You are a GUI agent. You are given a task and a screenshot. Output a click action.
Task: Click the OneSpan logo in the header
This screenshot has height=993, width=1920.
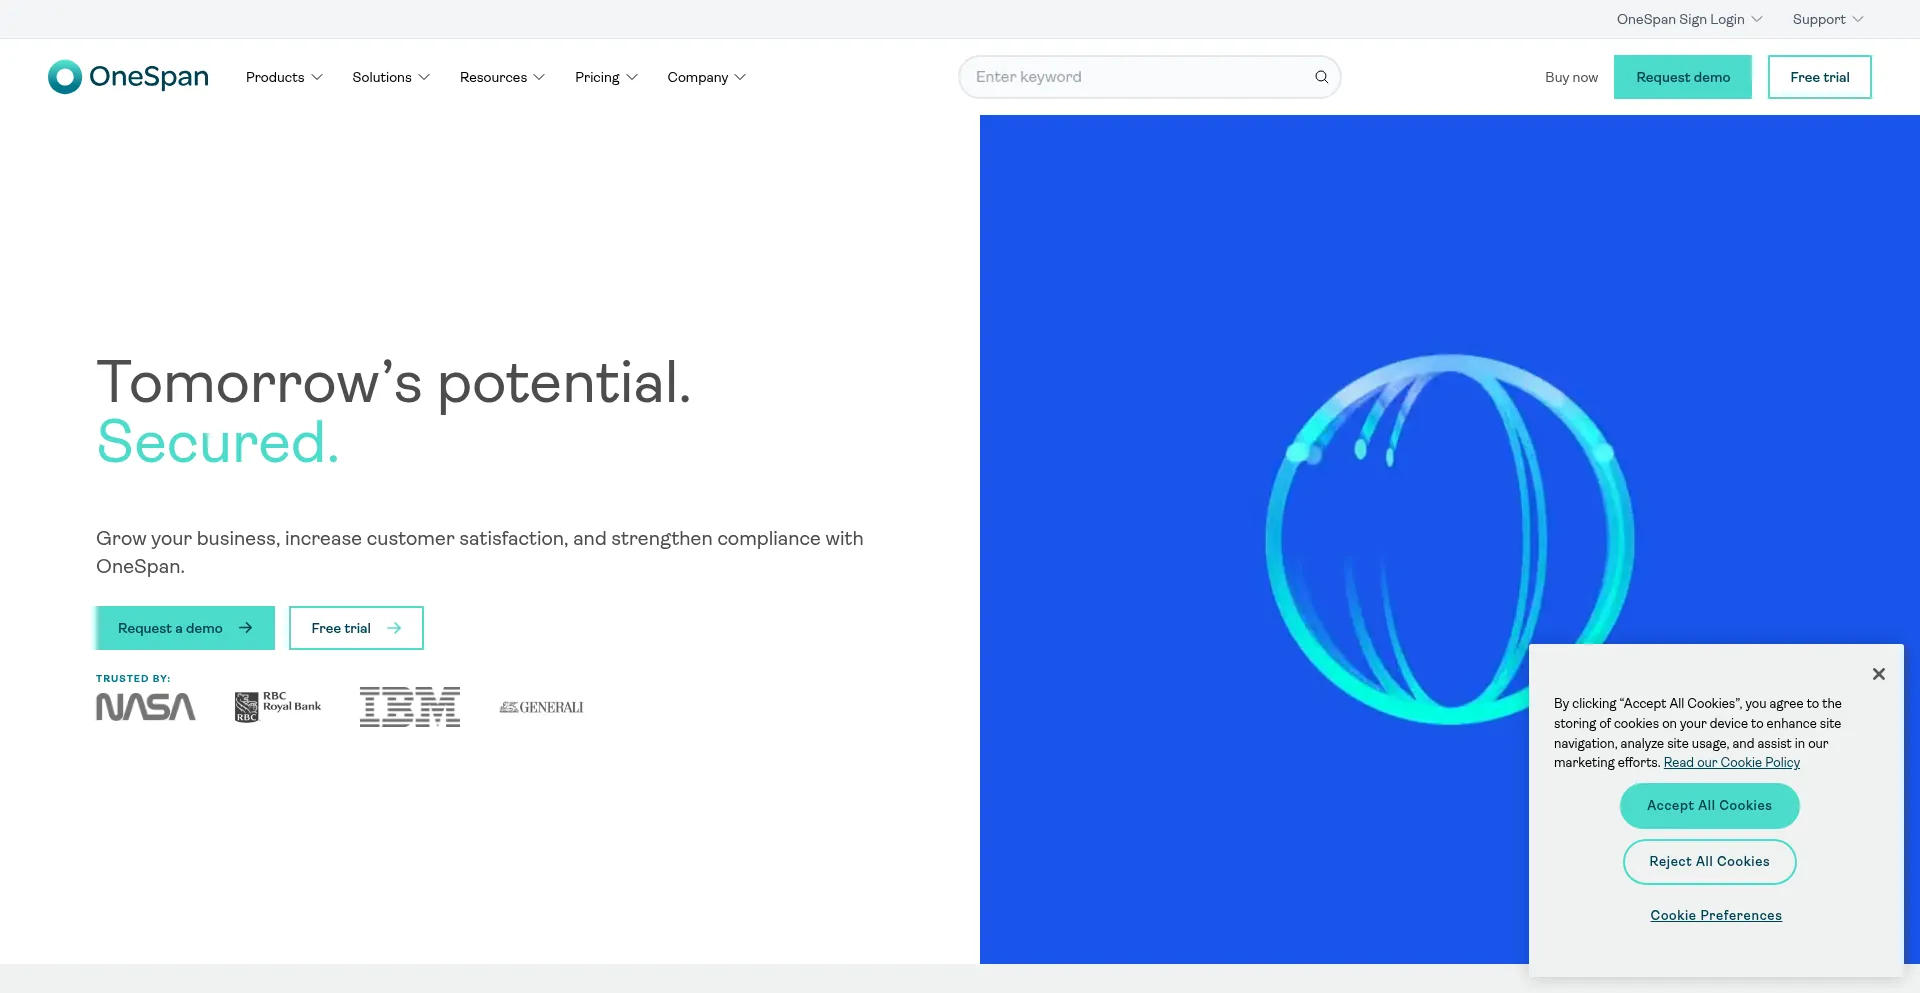[128, 77]
